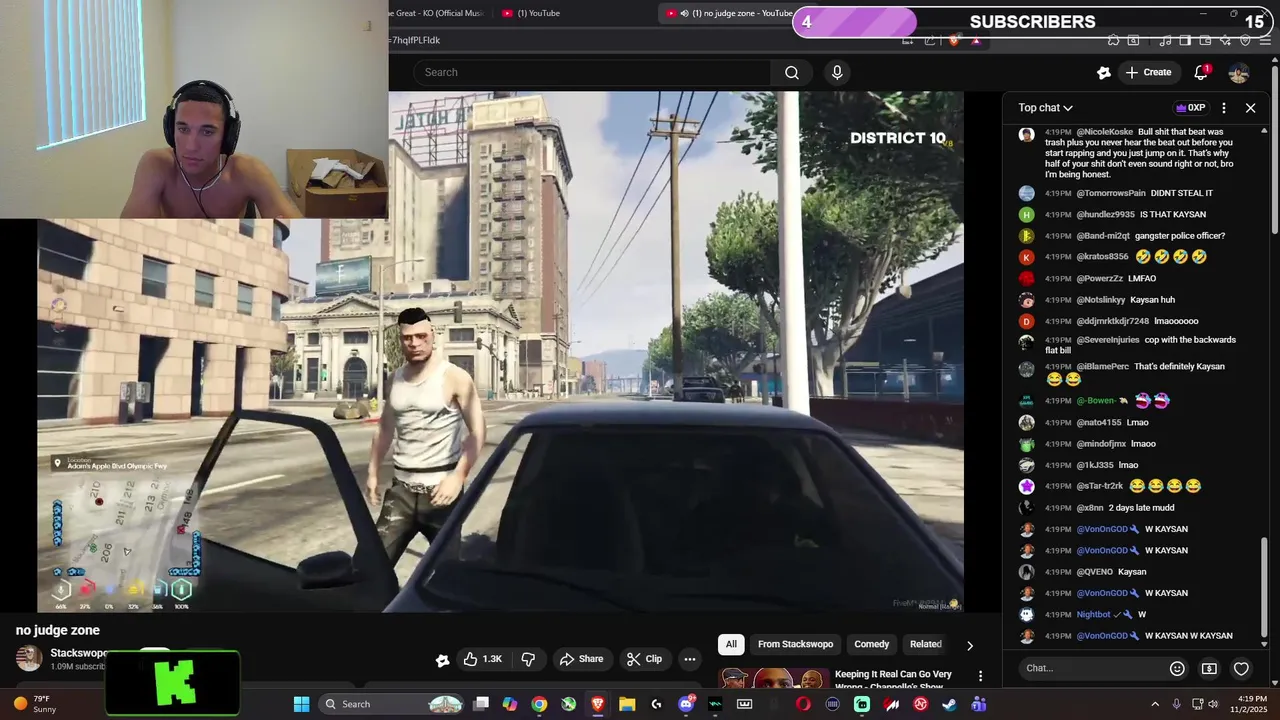Click the YouTube search magnifier button

[x=792, y=72]
